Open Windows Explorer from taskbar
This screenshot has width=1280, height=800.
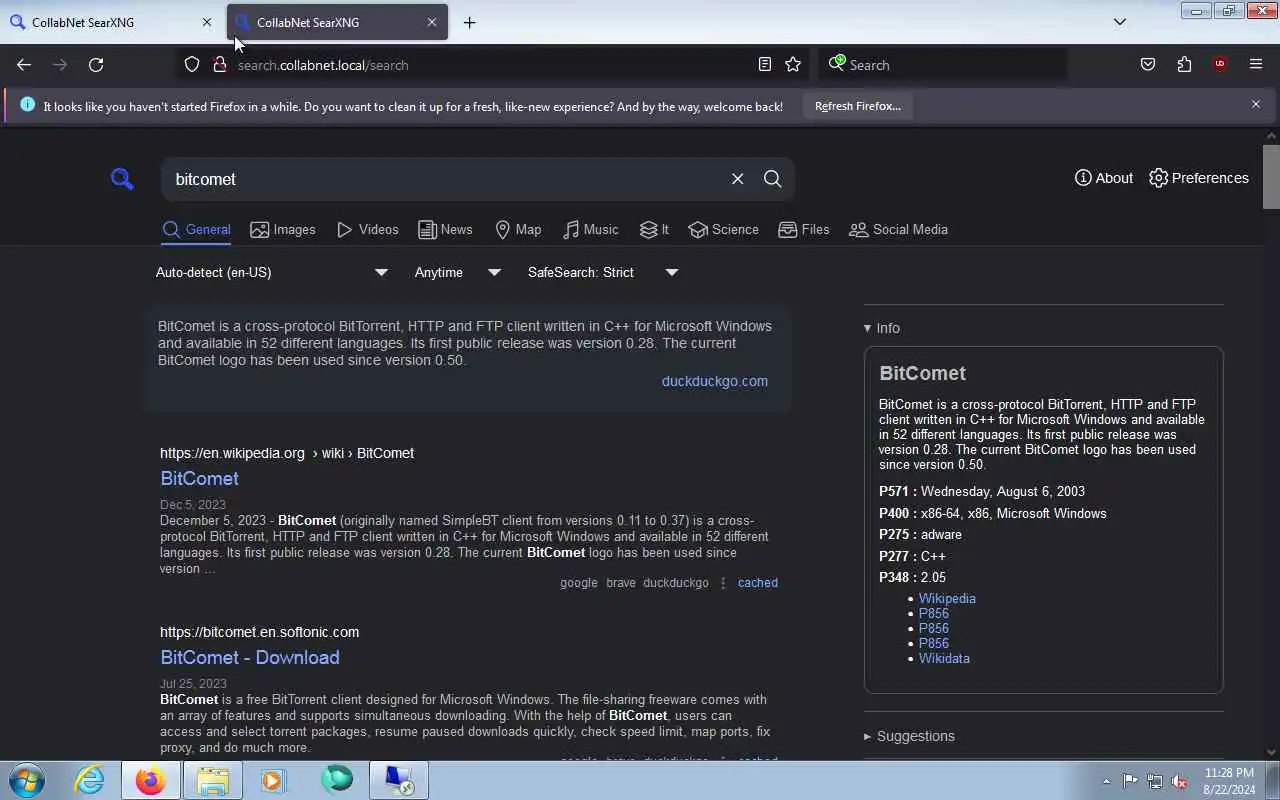(x=212, y=780)
